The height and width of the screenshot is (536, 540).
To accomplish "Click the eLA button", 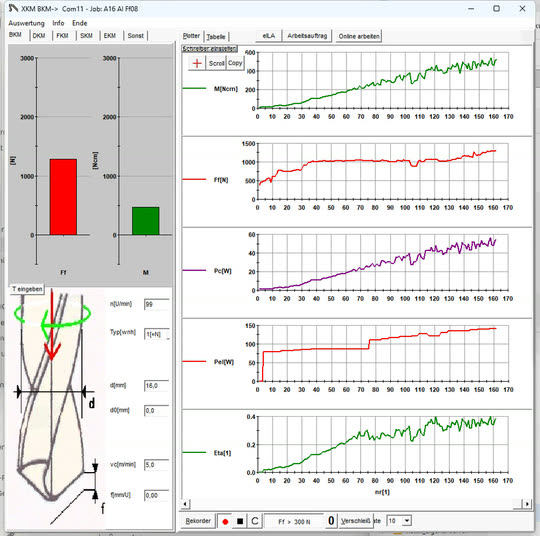I will [269, 36].
